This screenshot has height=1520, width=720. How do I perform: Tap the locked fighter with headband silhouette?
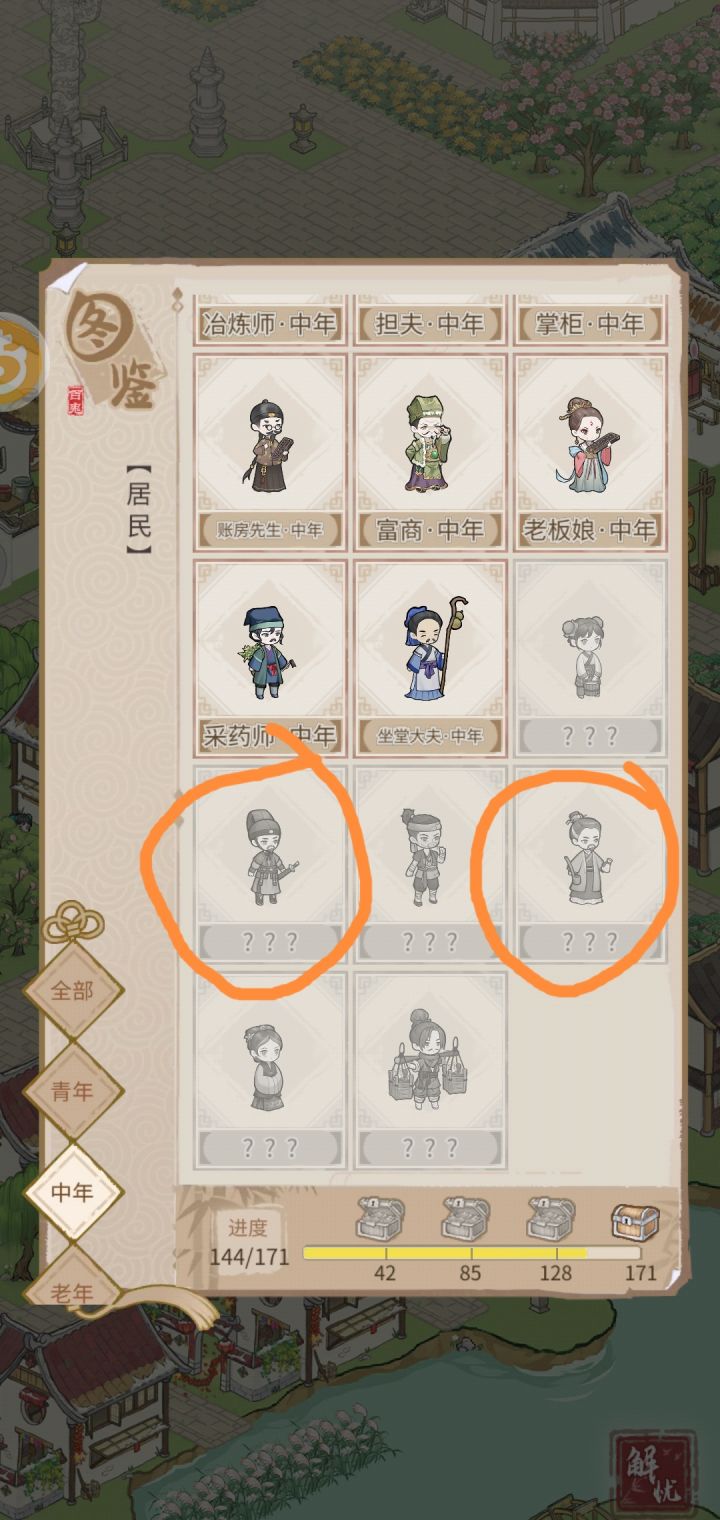(x=430, y=863)
